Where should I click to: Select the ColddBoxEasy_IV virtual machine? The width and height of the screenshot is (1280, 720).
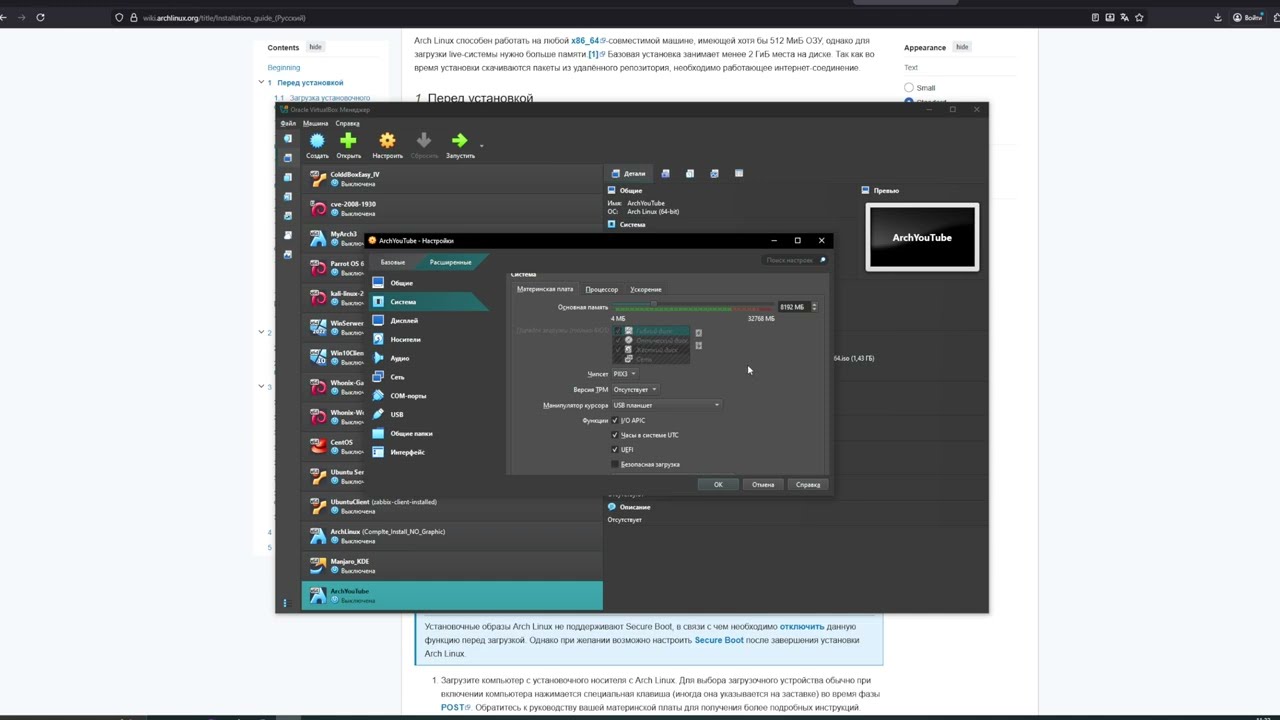point(452,179)
